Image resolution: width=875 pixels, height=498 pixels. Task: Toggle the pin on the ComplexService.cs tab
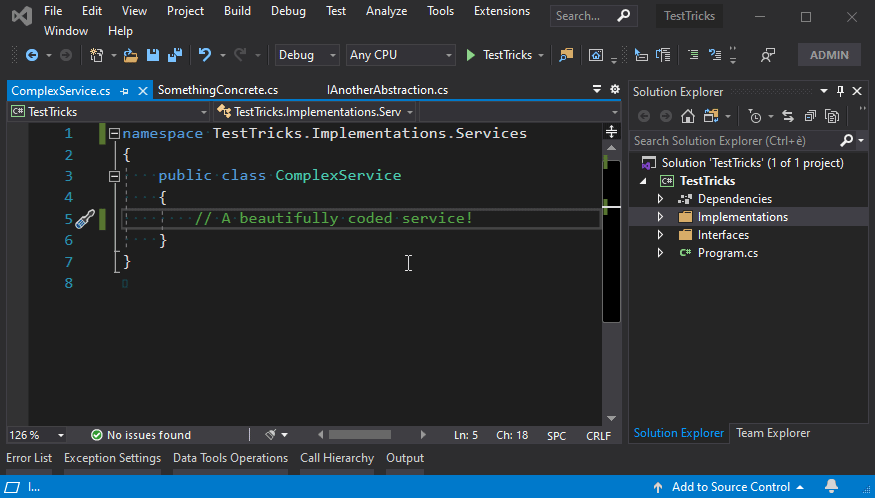pyautogui.click(x=124, y=91)
